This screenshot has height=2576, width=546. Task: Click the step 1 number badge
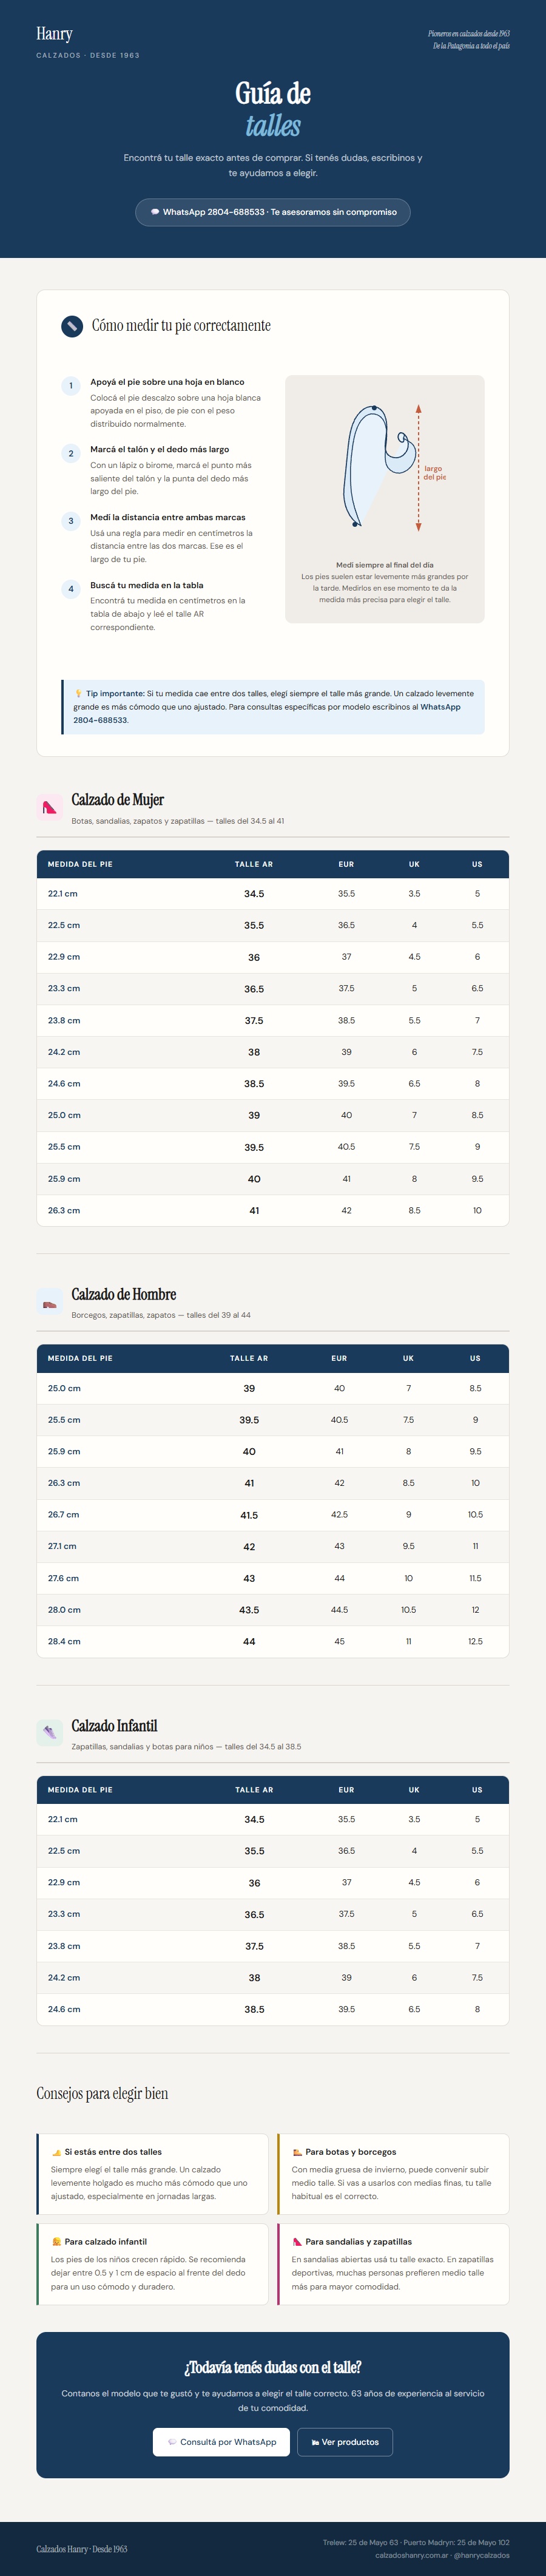tap(71, 386)
